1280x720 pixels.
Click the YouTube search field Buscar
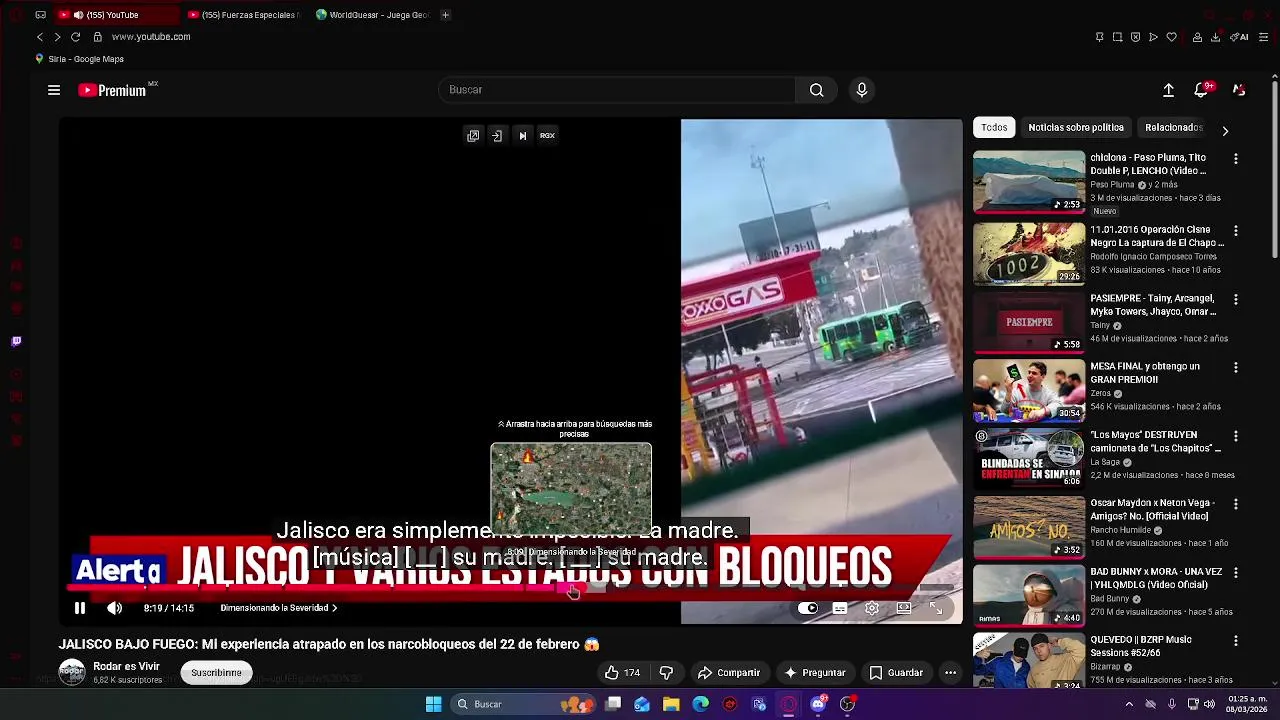[617, 90]
